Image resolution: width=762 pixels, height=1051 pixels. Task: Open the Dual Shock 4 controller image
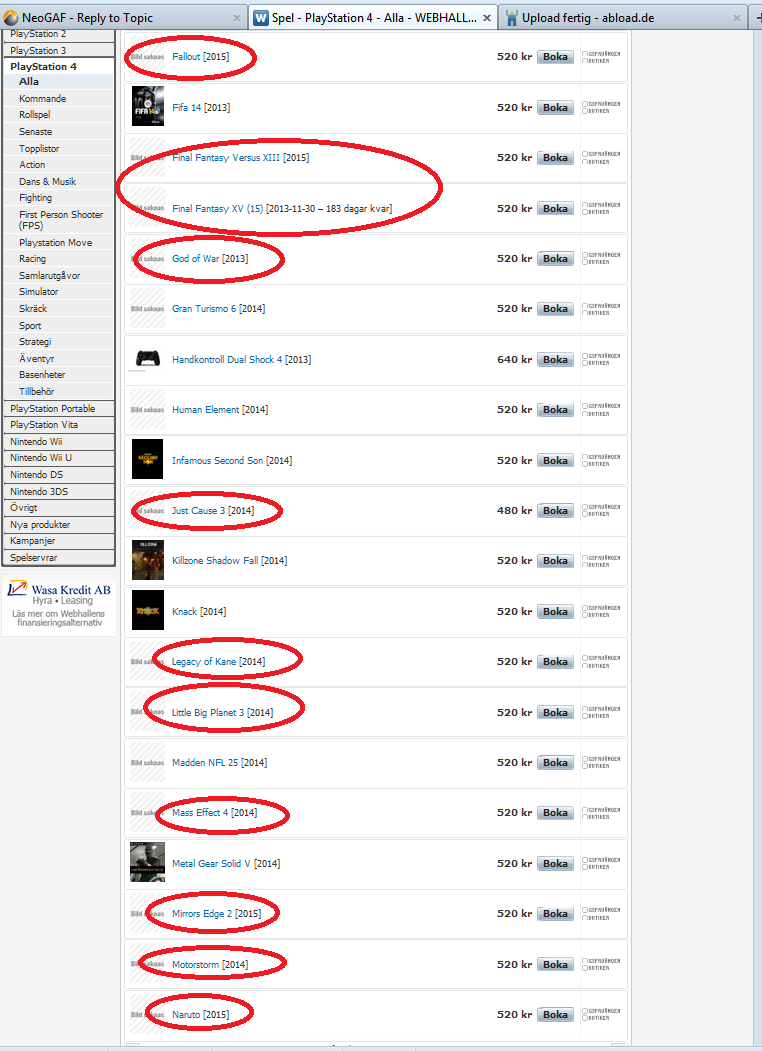tap(147, 359)
